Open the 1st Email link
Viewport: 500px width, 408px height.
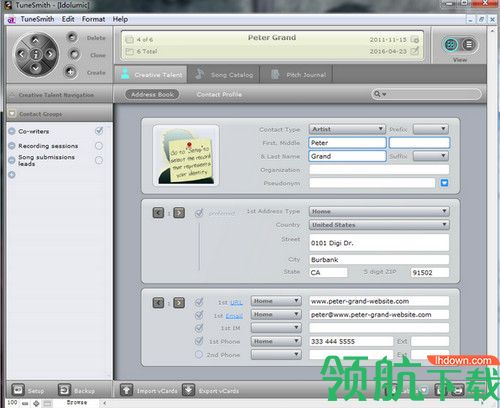click(x=234, y=316)
